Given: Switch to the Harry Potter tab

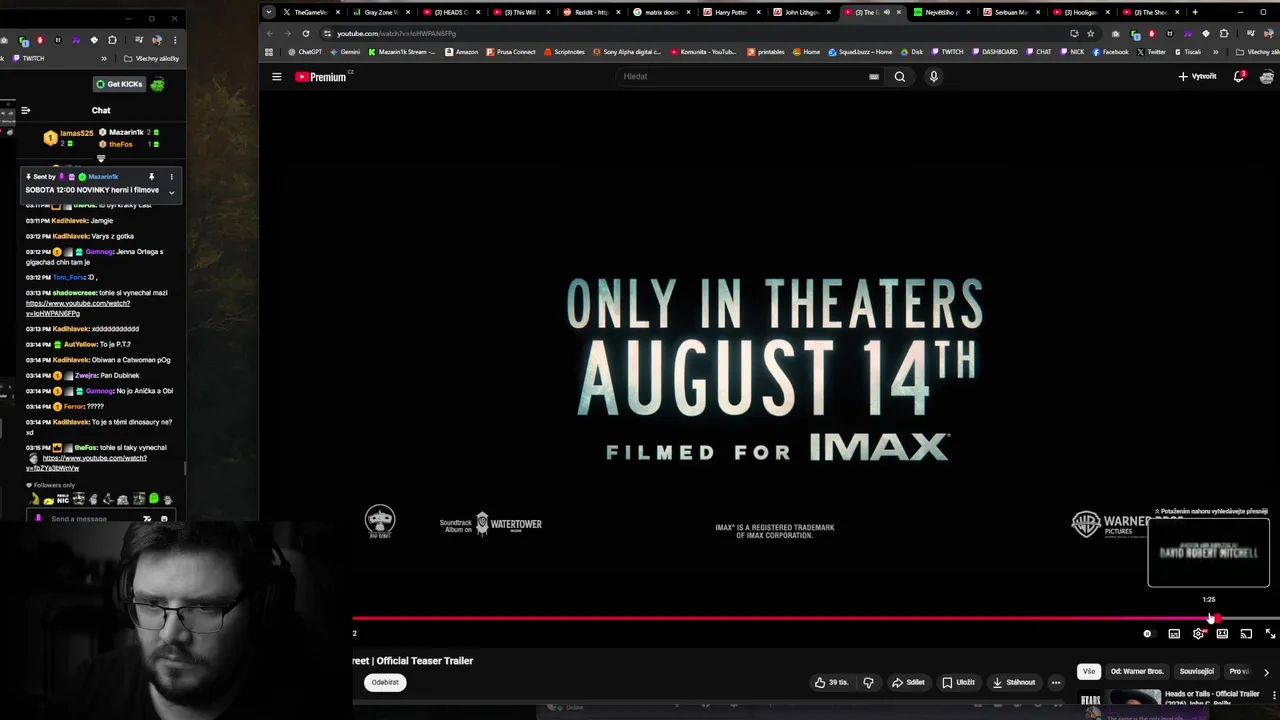Looking at the screenshot, I should tap(731, 12).
